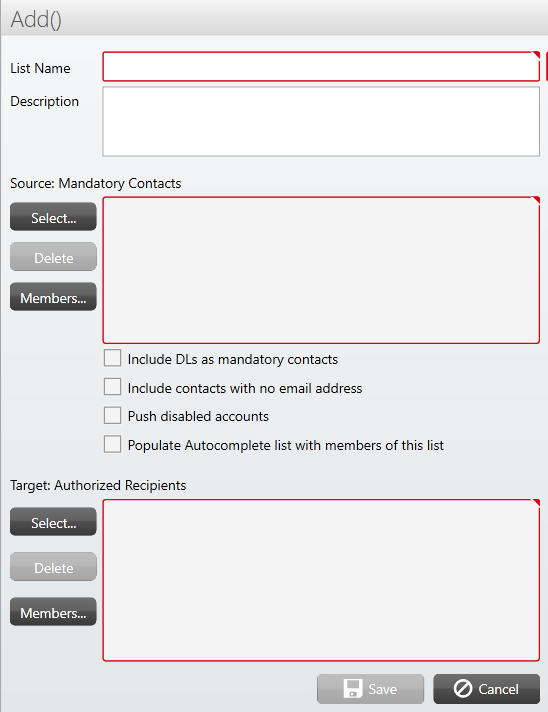The width and height of the screenshot is (548, 712).
Task: Click inside the Description text area
Action: 321,122
